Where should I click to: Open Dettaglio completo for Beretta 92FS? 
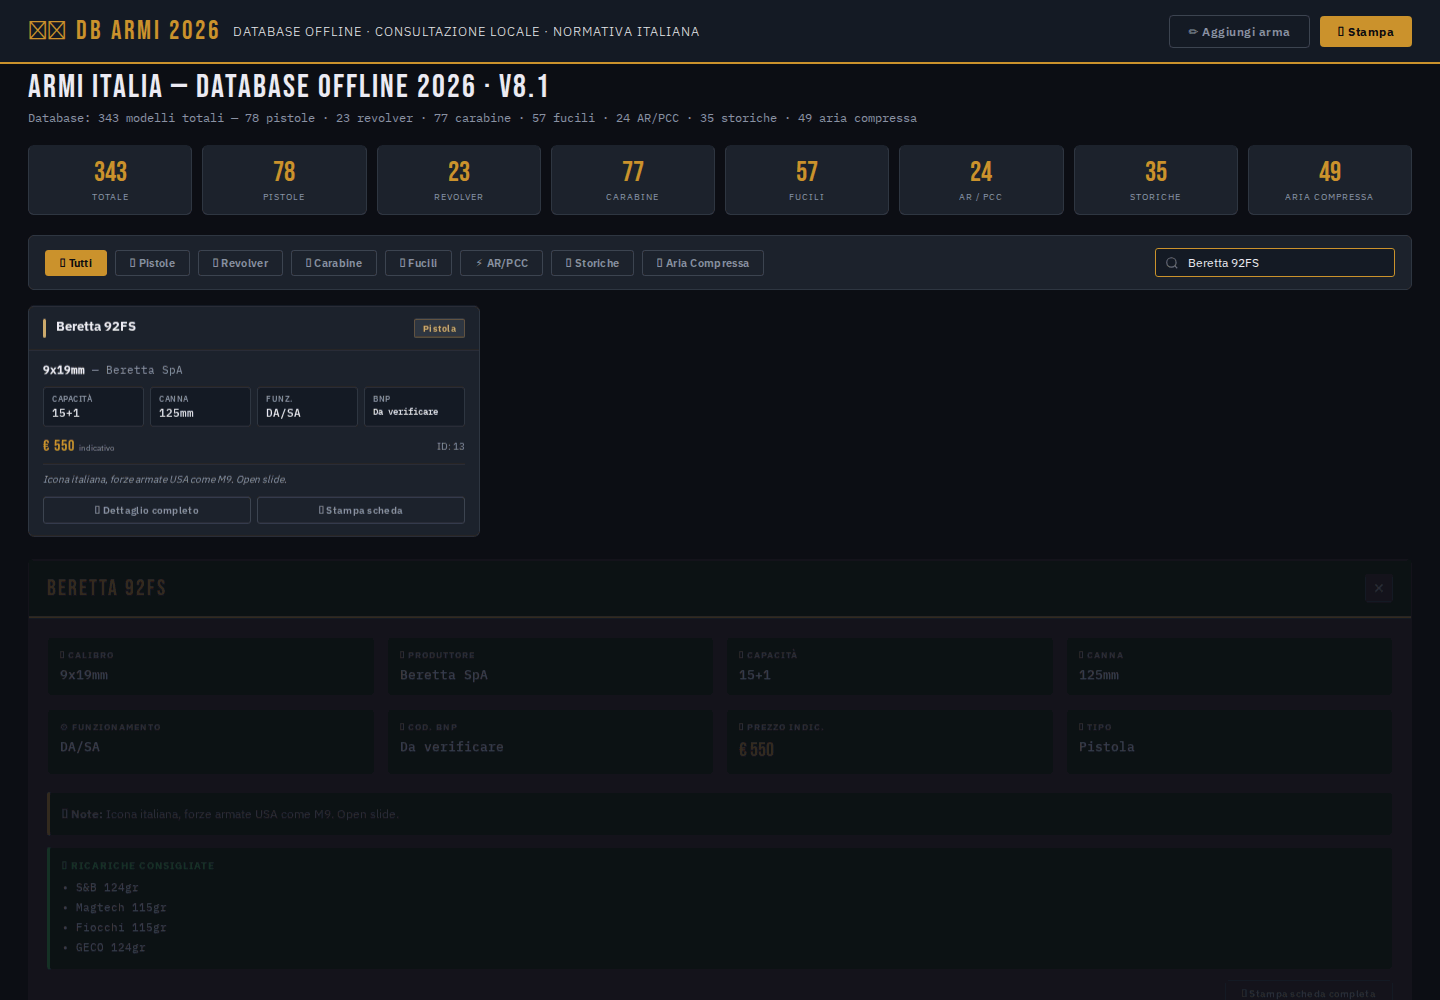point(147,510)
